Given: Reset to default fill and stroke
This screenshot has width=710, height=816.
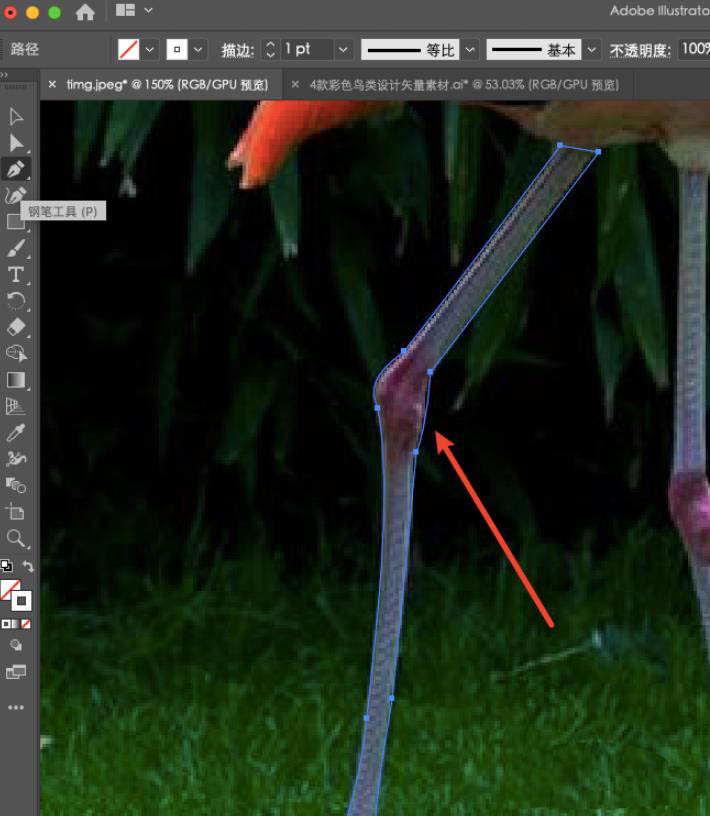Looking at the screenshot, I should 6,566.
